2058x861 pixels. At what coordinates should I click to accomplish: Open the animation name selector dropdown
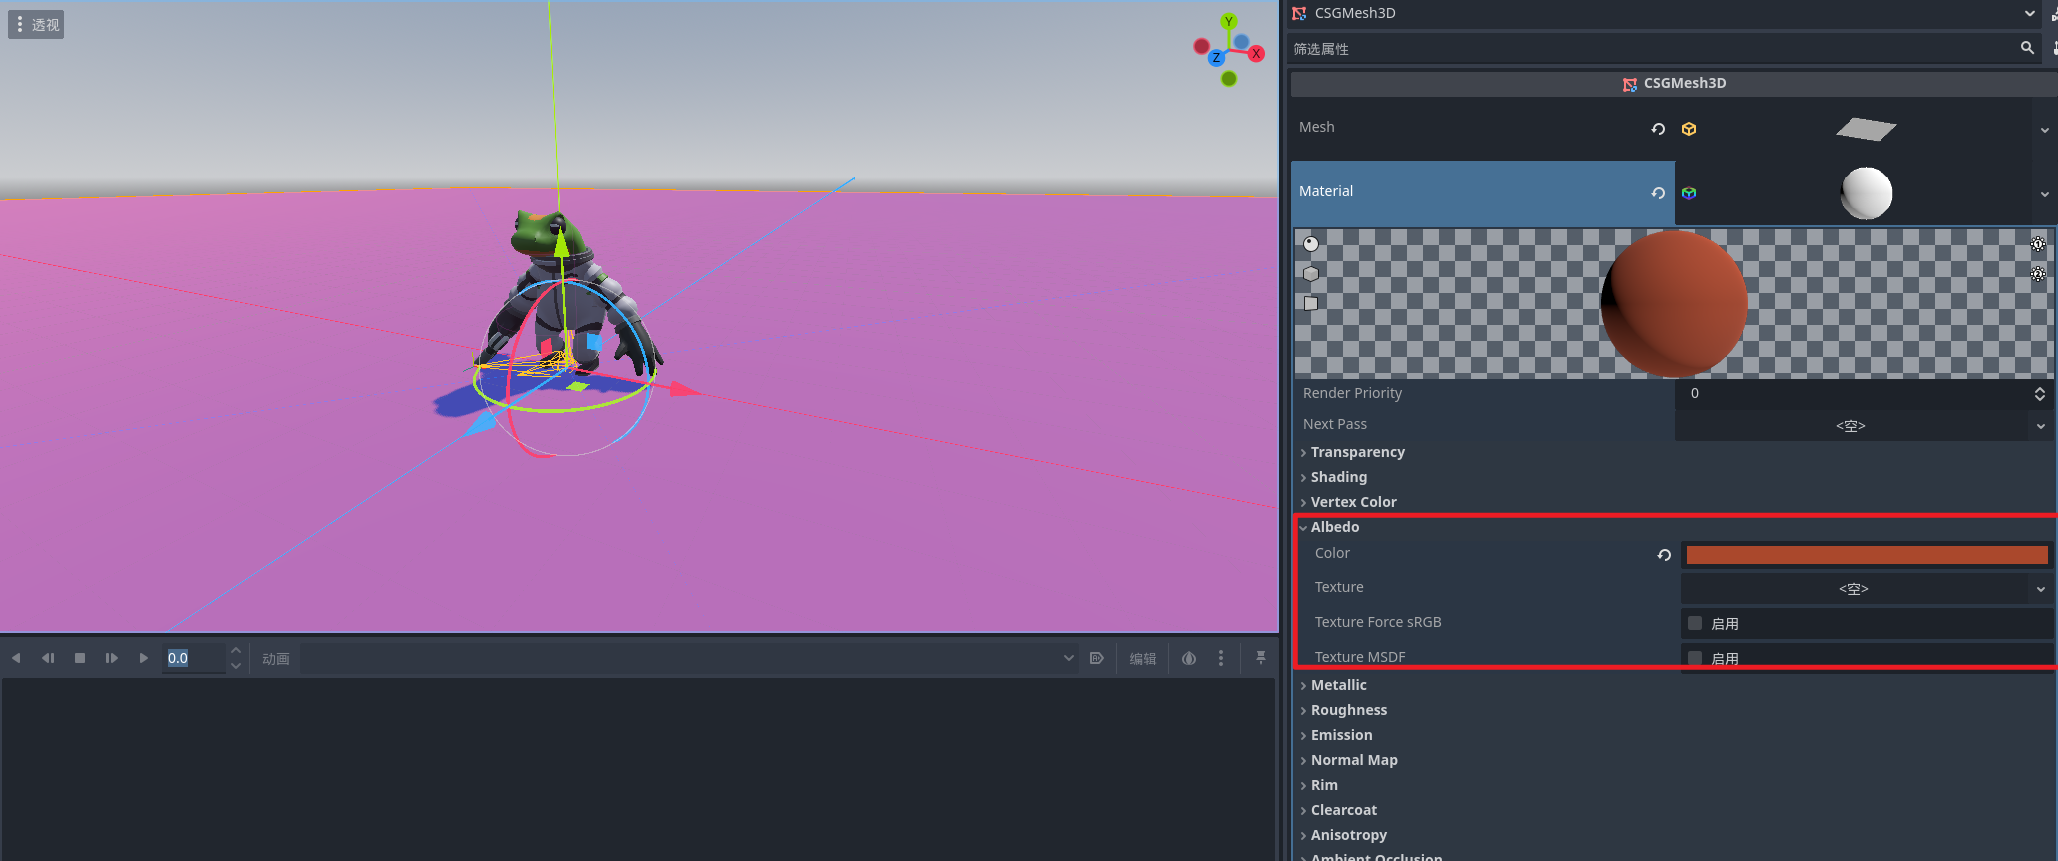(x=690, y=658)
